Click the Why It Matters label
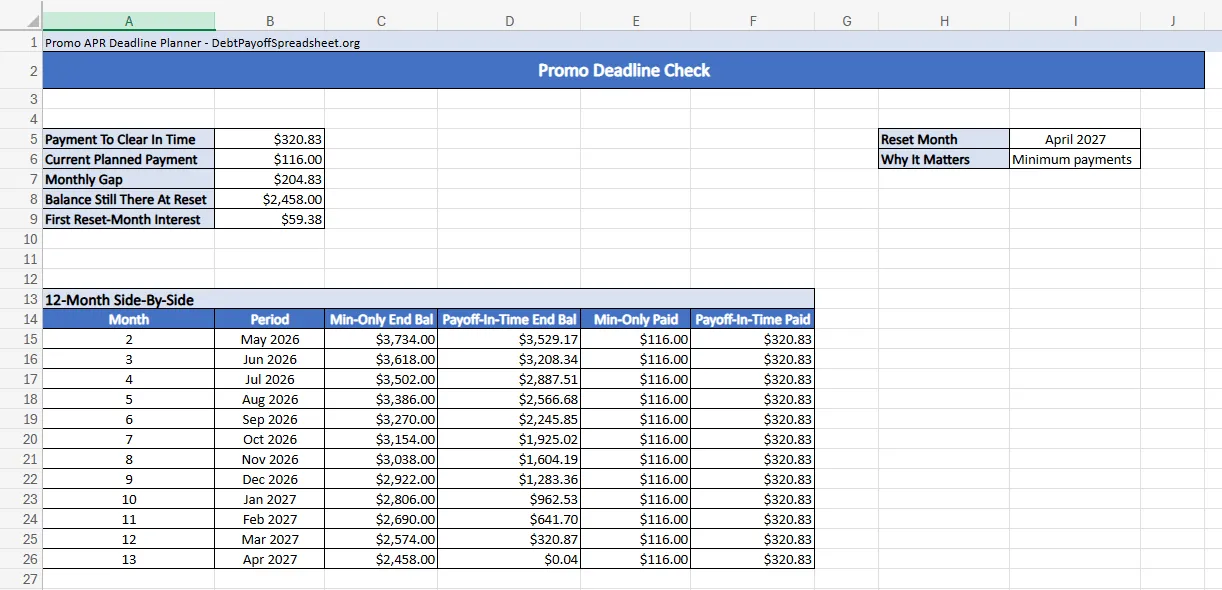The width and height of the screenshot is (1222, 590). [944, 159]
